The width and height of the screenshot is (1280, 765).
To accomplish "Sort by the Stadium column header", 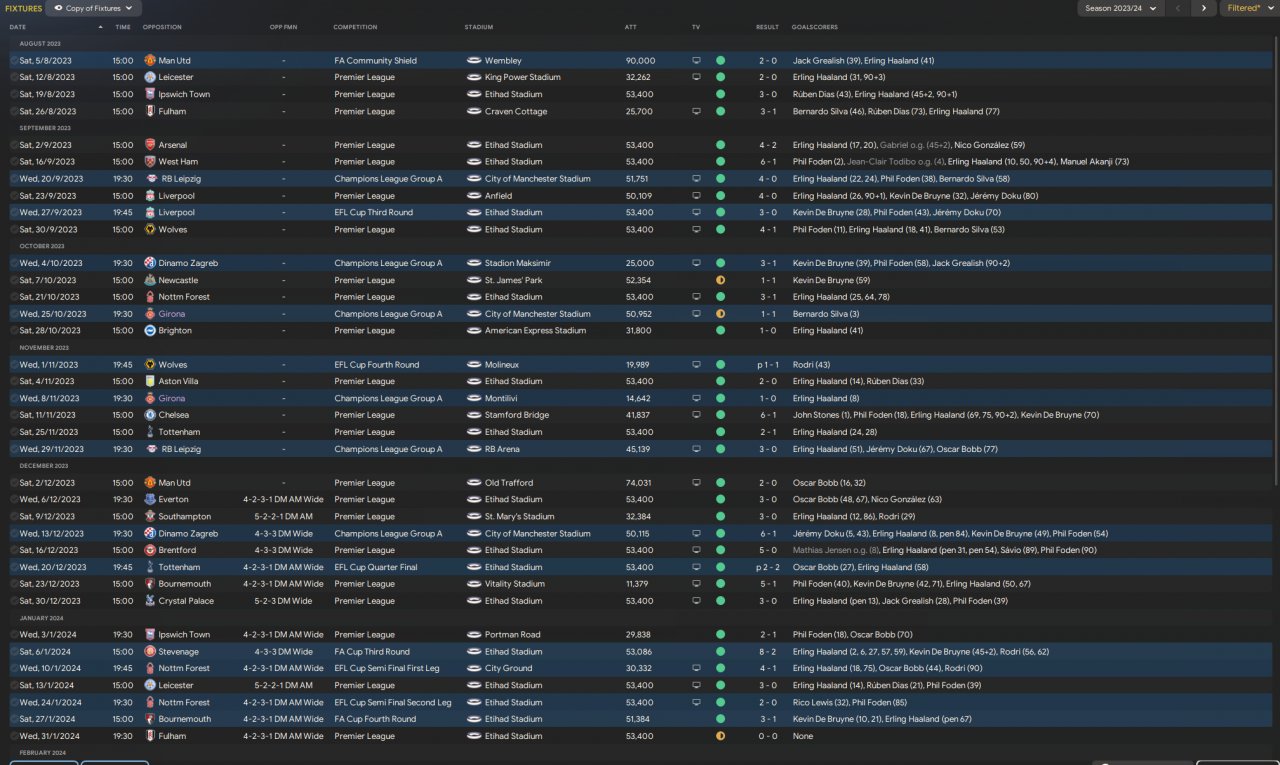I will click(479, 27).
